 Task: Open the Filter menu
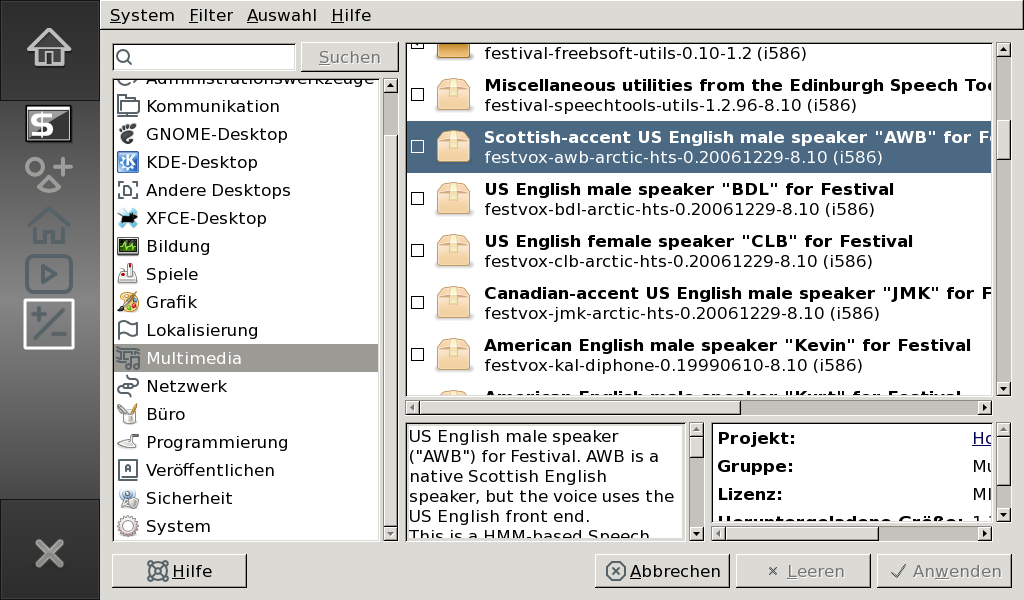(210, 15)
